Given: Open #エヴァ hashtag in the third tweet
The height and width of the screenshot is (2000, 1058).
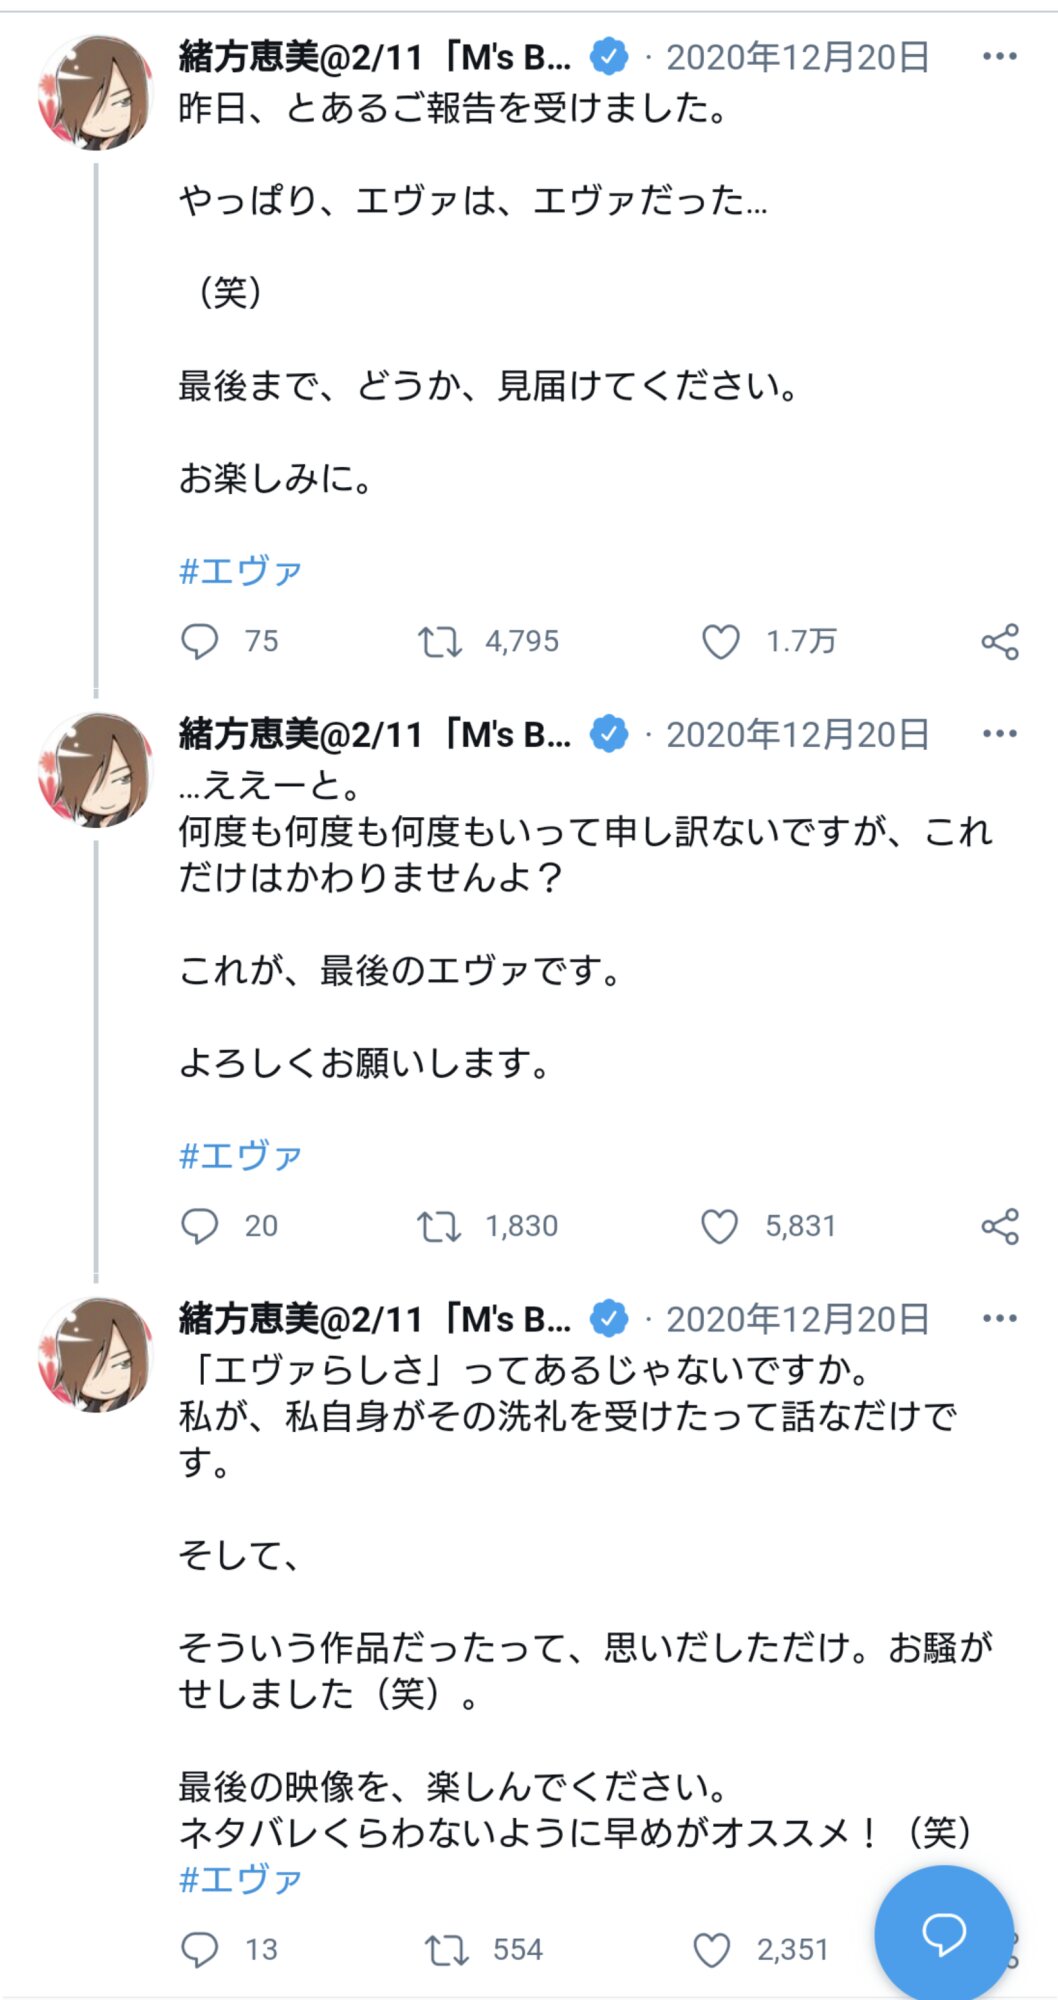Looking at the screenshot, I should [240, 1880].
